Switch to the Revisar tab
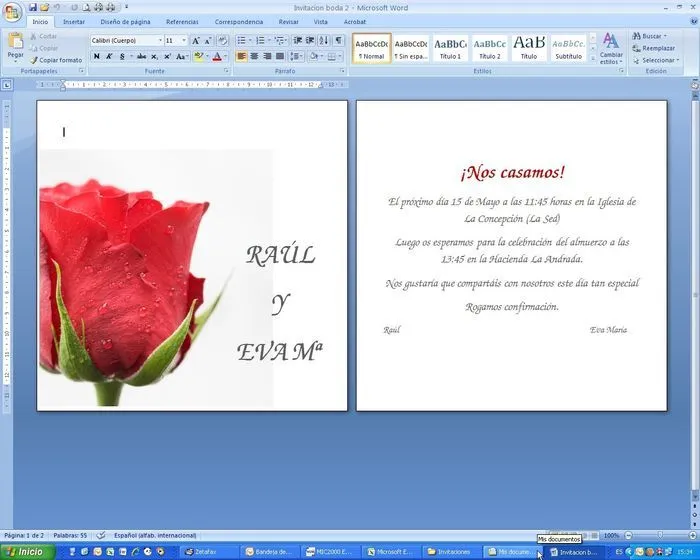The height and width of the screenshot is (560, 700). pyautogui.click(x=288, y=21)
